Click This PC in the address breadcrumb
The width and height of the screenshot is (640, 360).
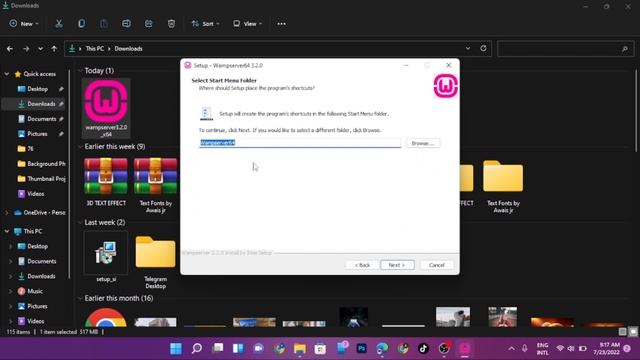pyautogui.click(x=95, y=49)
